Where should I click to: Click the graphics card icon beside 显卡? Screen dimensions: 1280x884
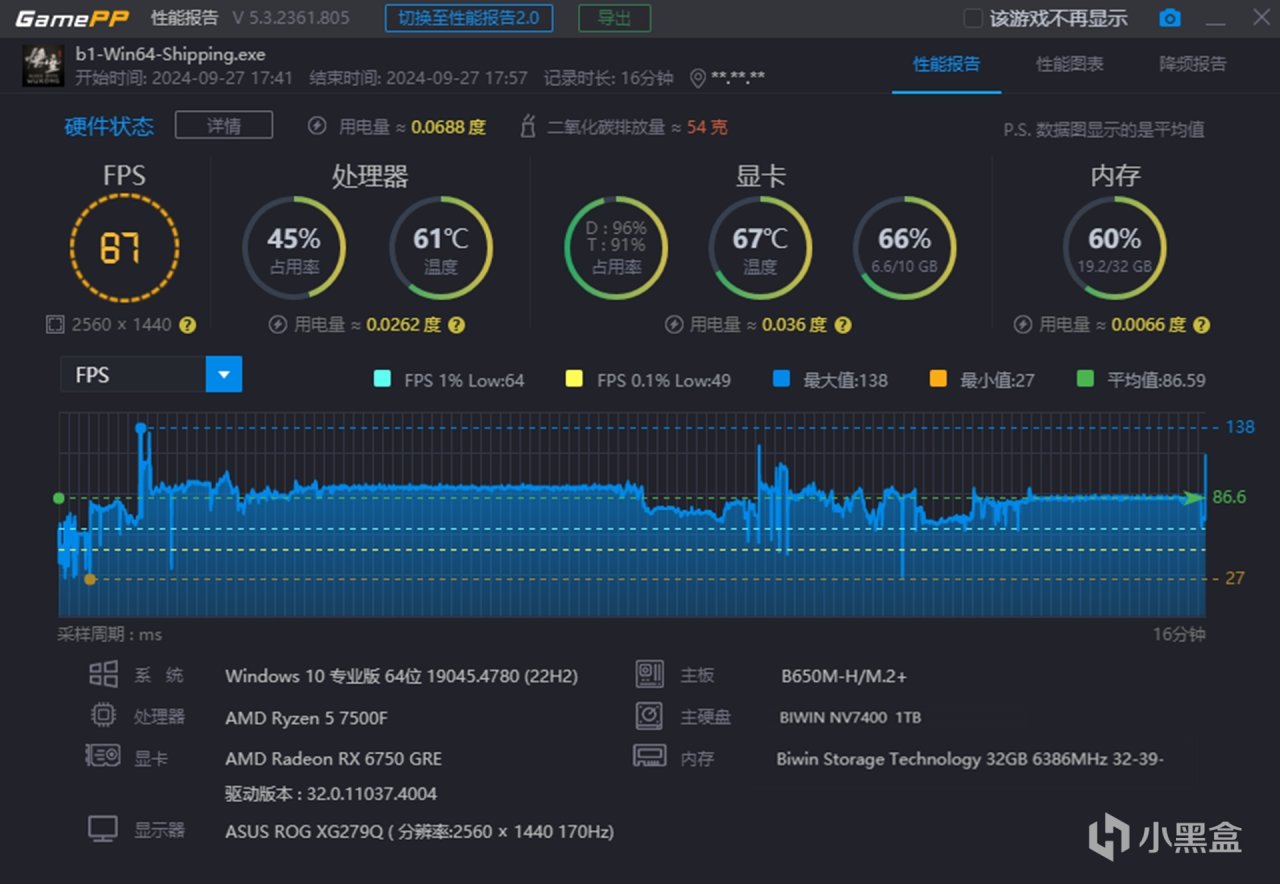pos(103,756)
